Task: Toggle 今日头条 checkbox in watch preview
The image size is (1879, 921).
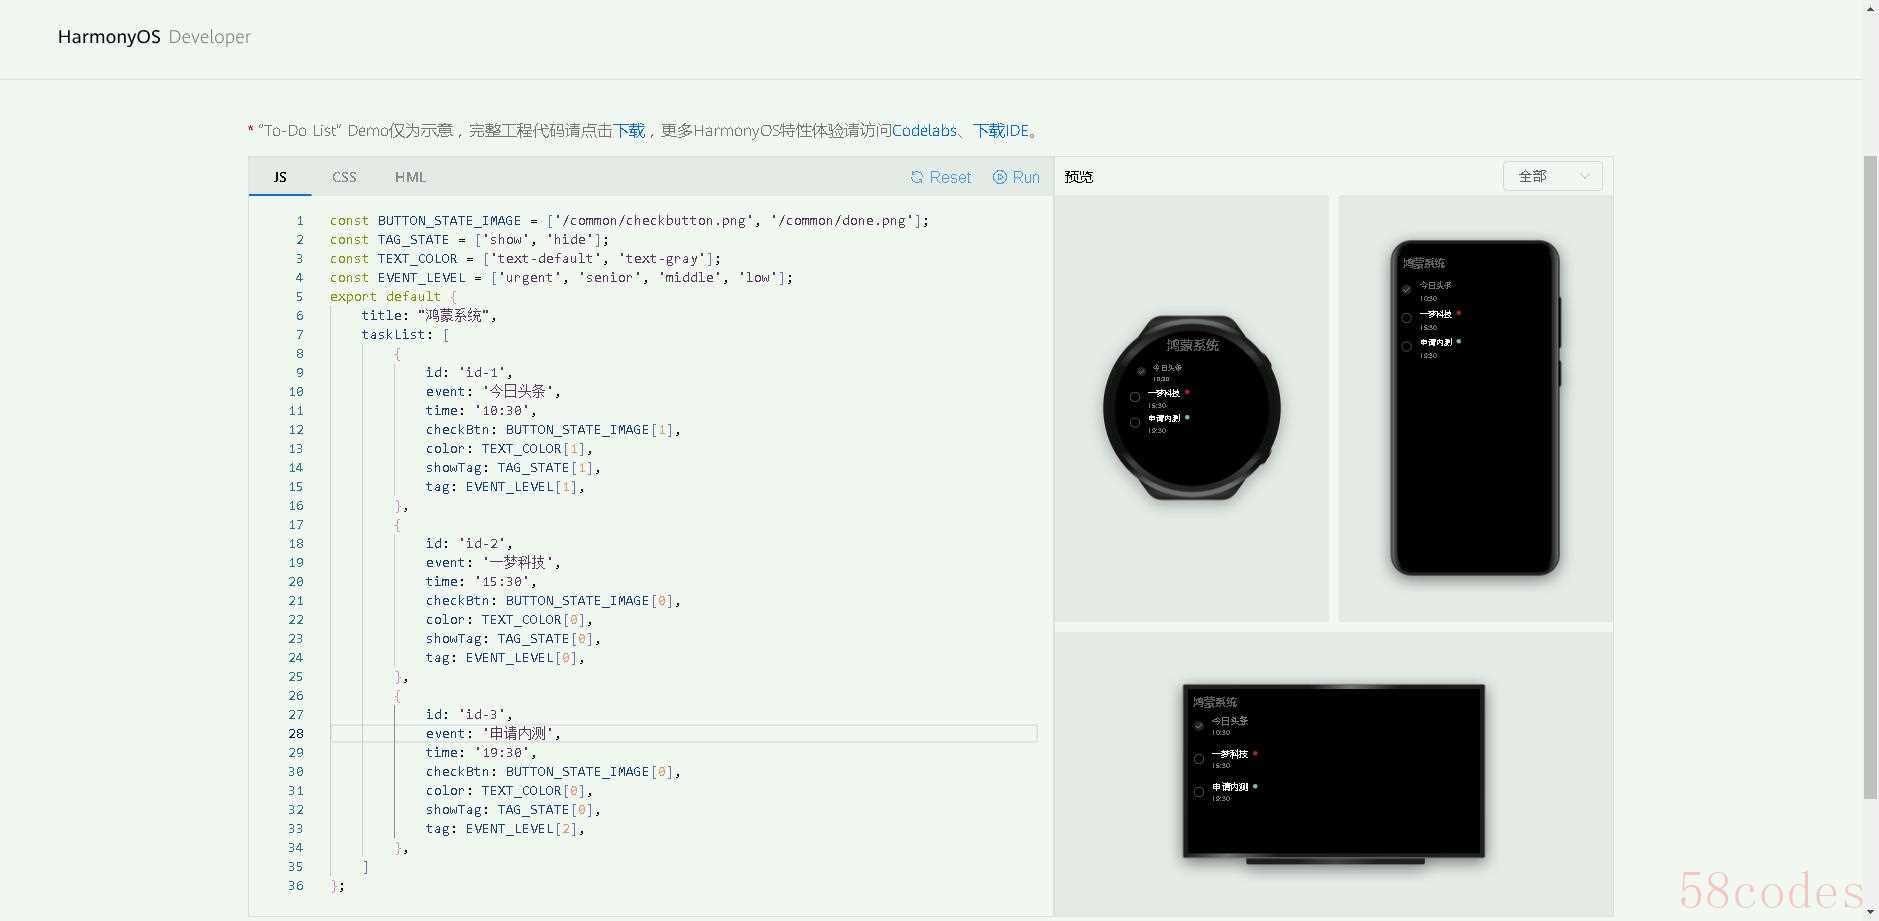Action: tap(1141, 371)
